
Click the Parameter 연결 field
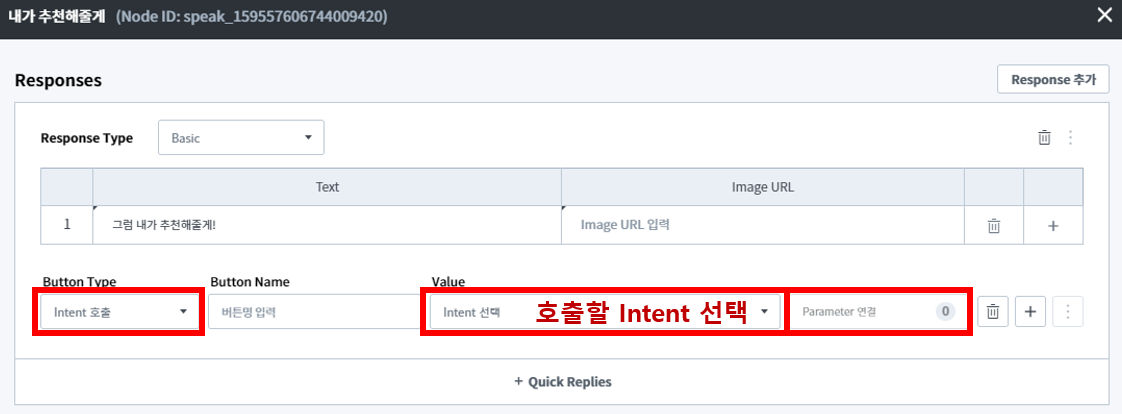coord(862,312)
